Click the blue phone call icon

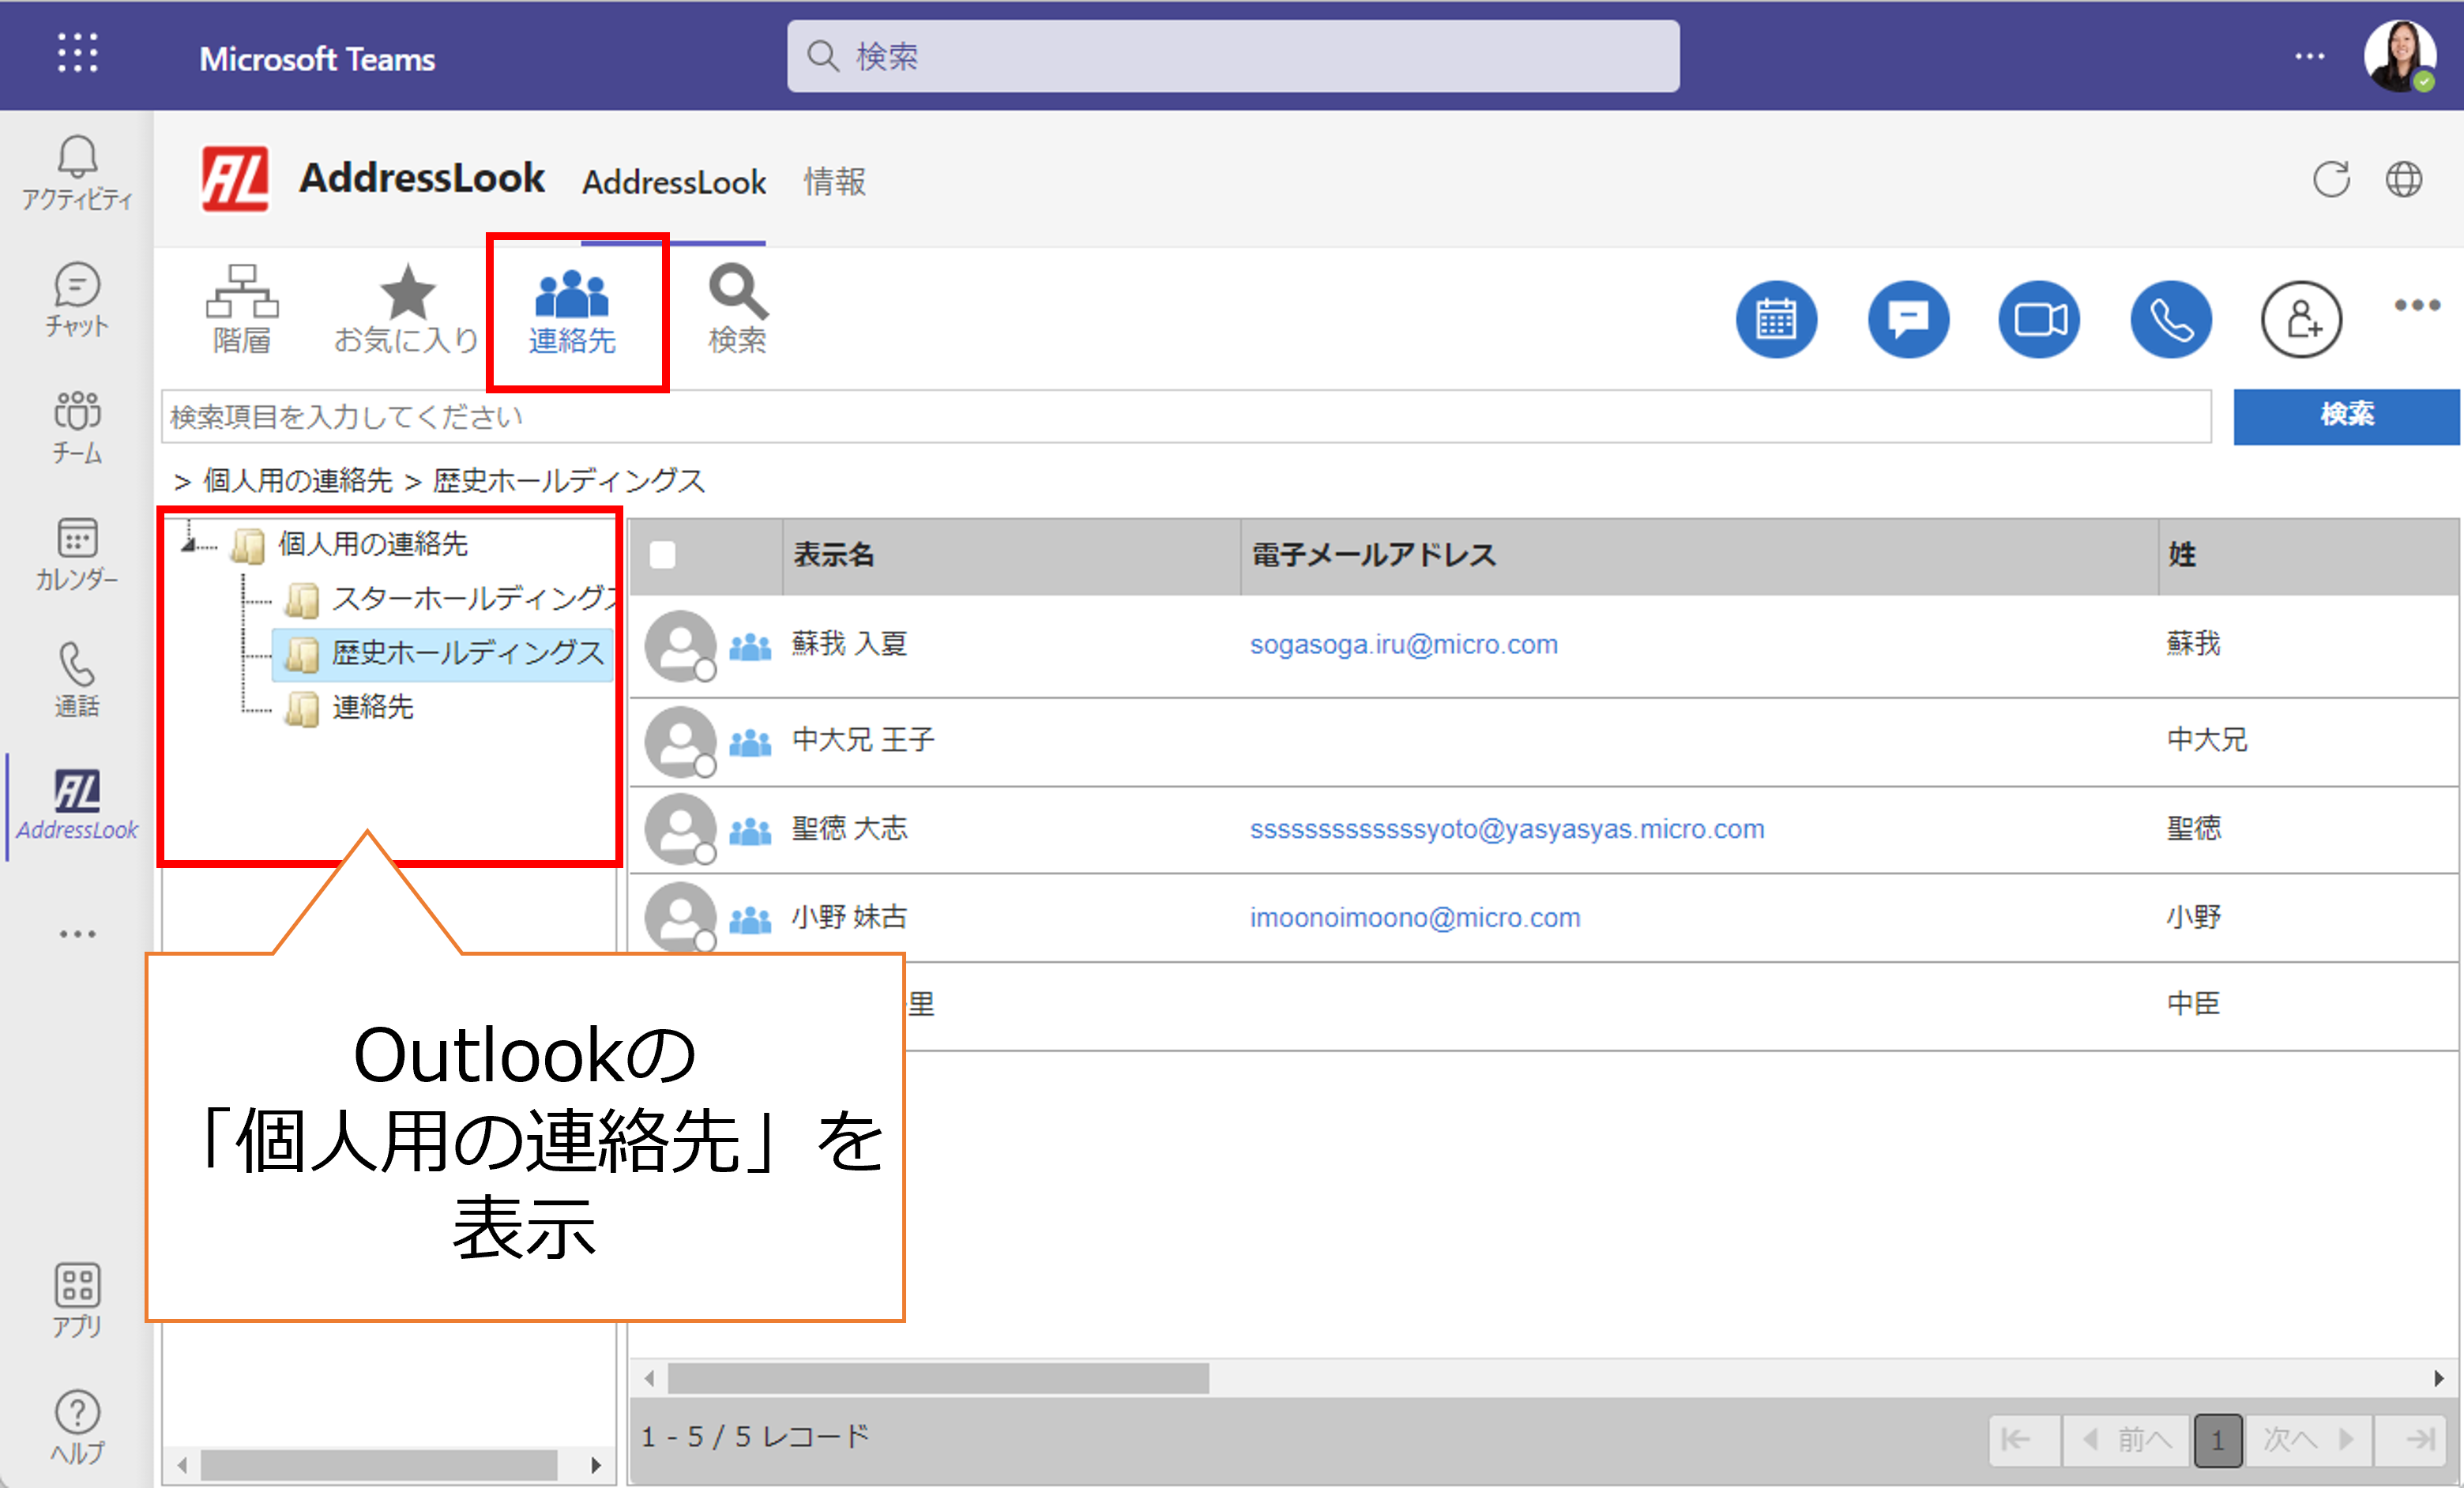[x=2170, y=320]
